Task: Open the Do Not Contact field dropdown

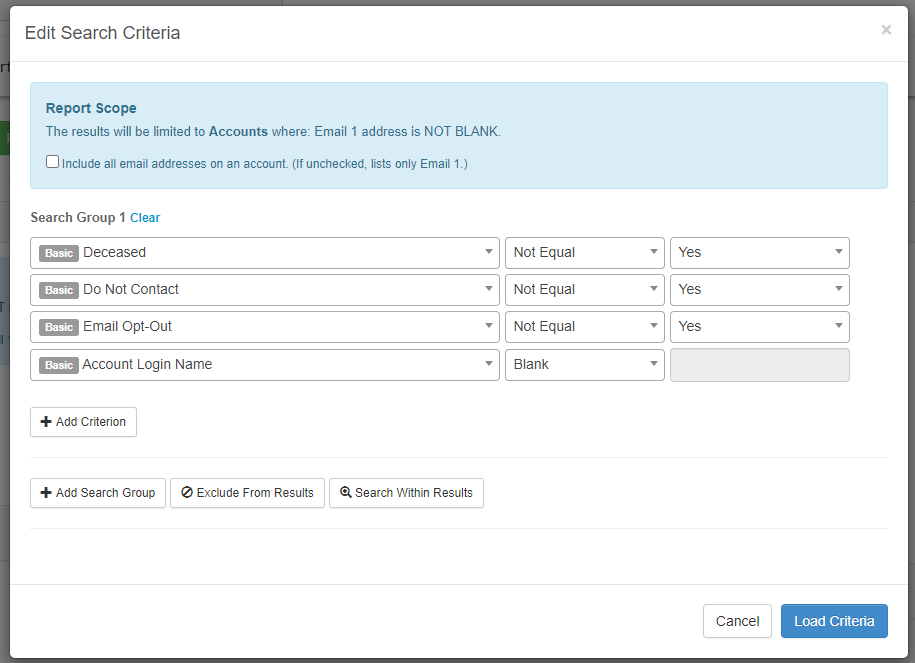Action: pyautogui.click(x=265, y=290)
